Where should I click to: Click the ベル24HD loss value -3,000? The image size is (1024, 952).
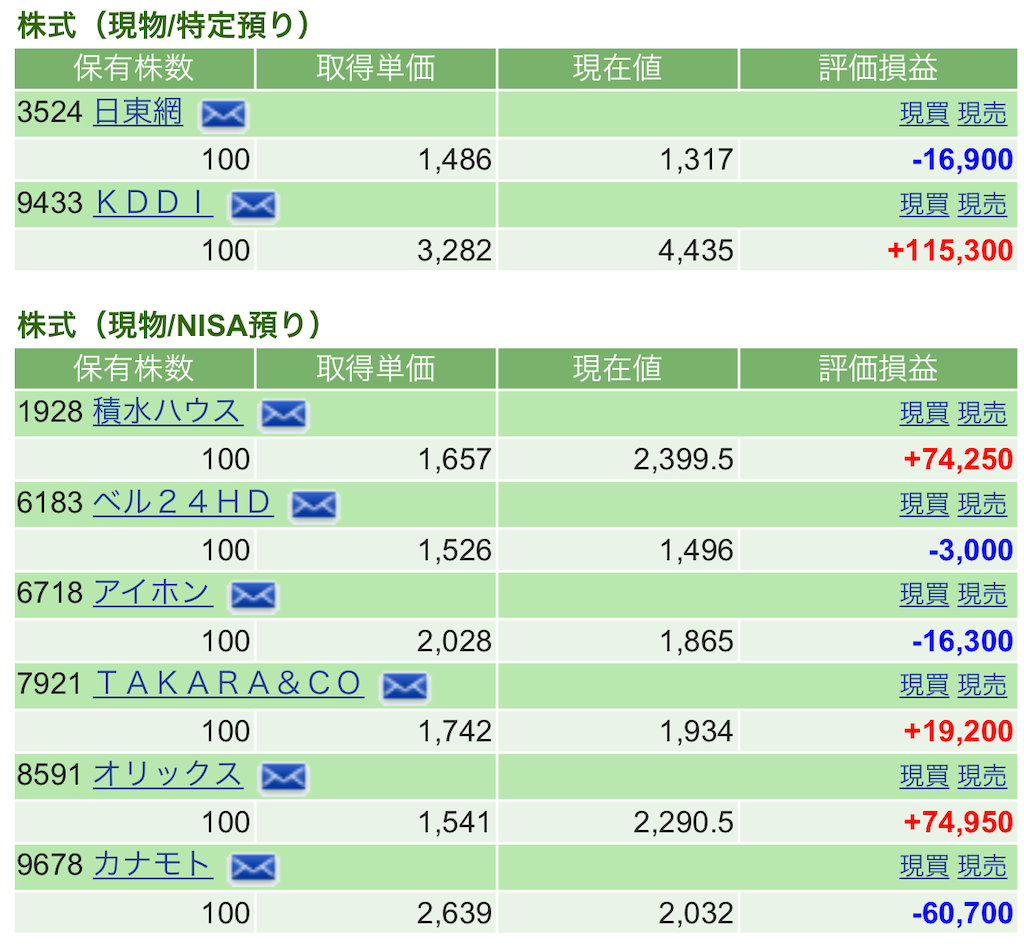point(970,550)
